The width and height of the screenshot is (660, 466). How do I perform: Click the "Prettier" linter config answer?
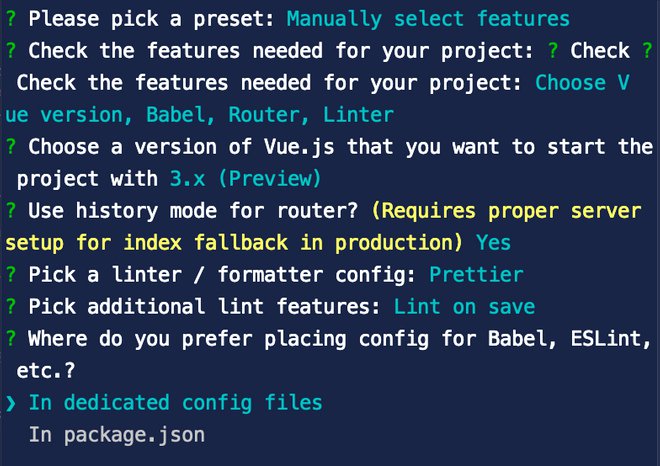tap(476, 275)
